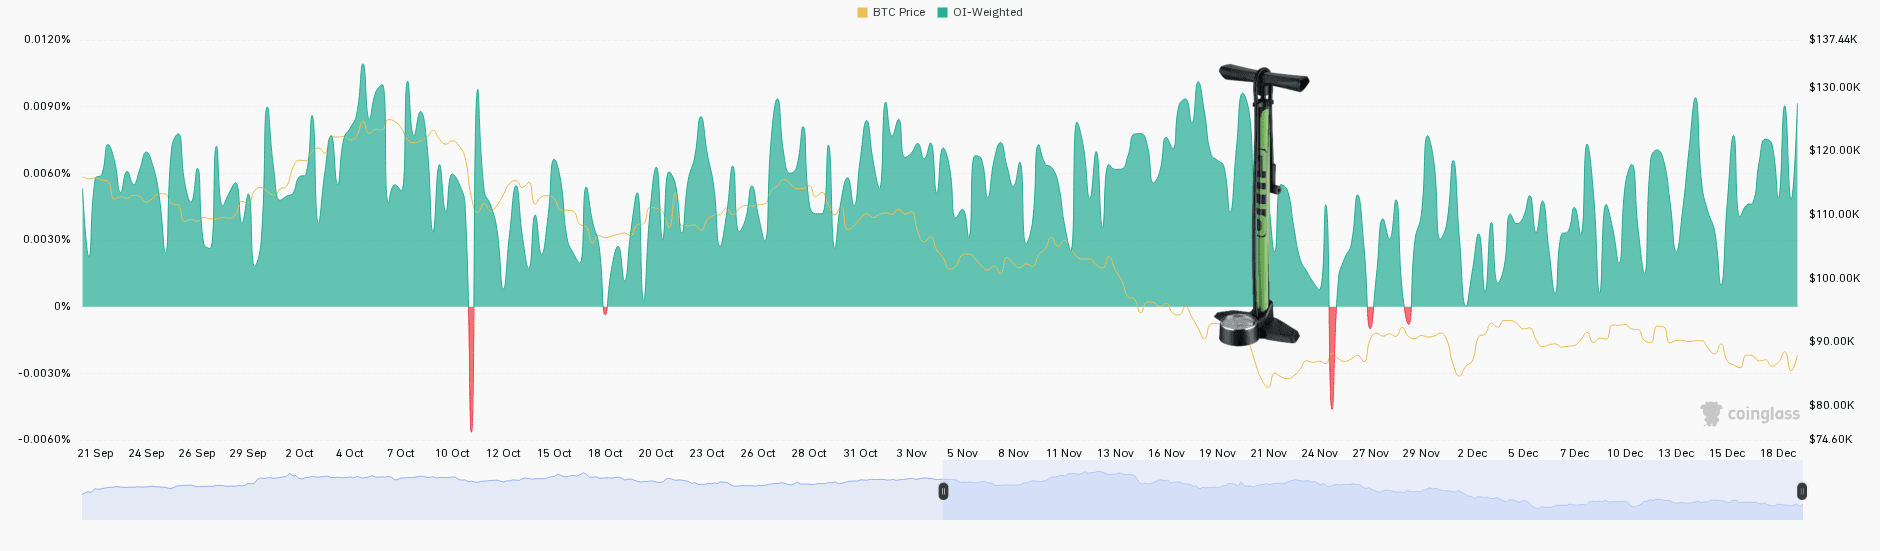The width and height of the screenshot is (1880, 551).
Task: Click the green OI-Weighted legend swatch
Action: tap(942, 12)
